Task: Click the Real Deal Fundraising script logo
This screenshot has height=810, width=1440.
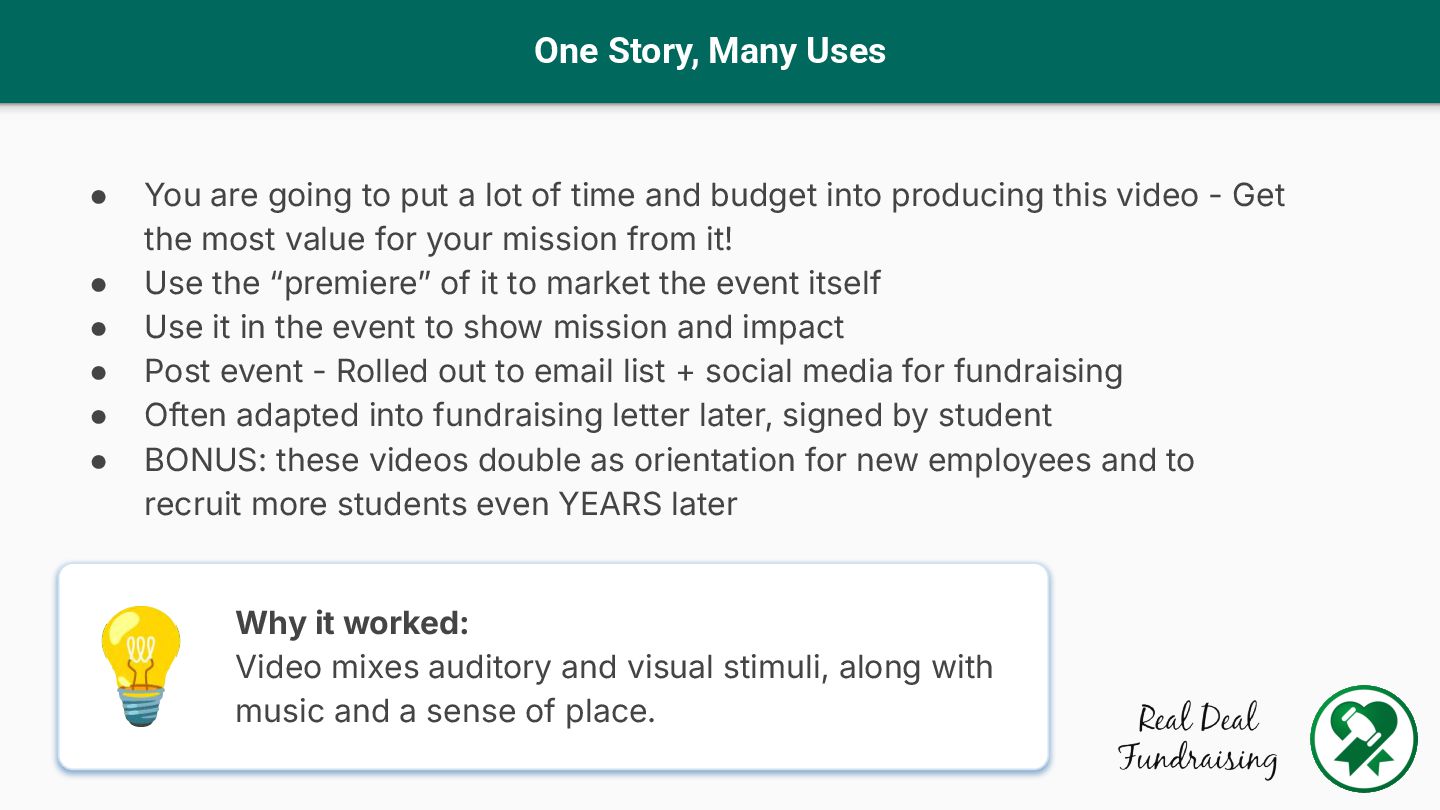Action: coord(1198,739)
